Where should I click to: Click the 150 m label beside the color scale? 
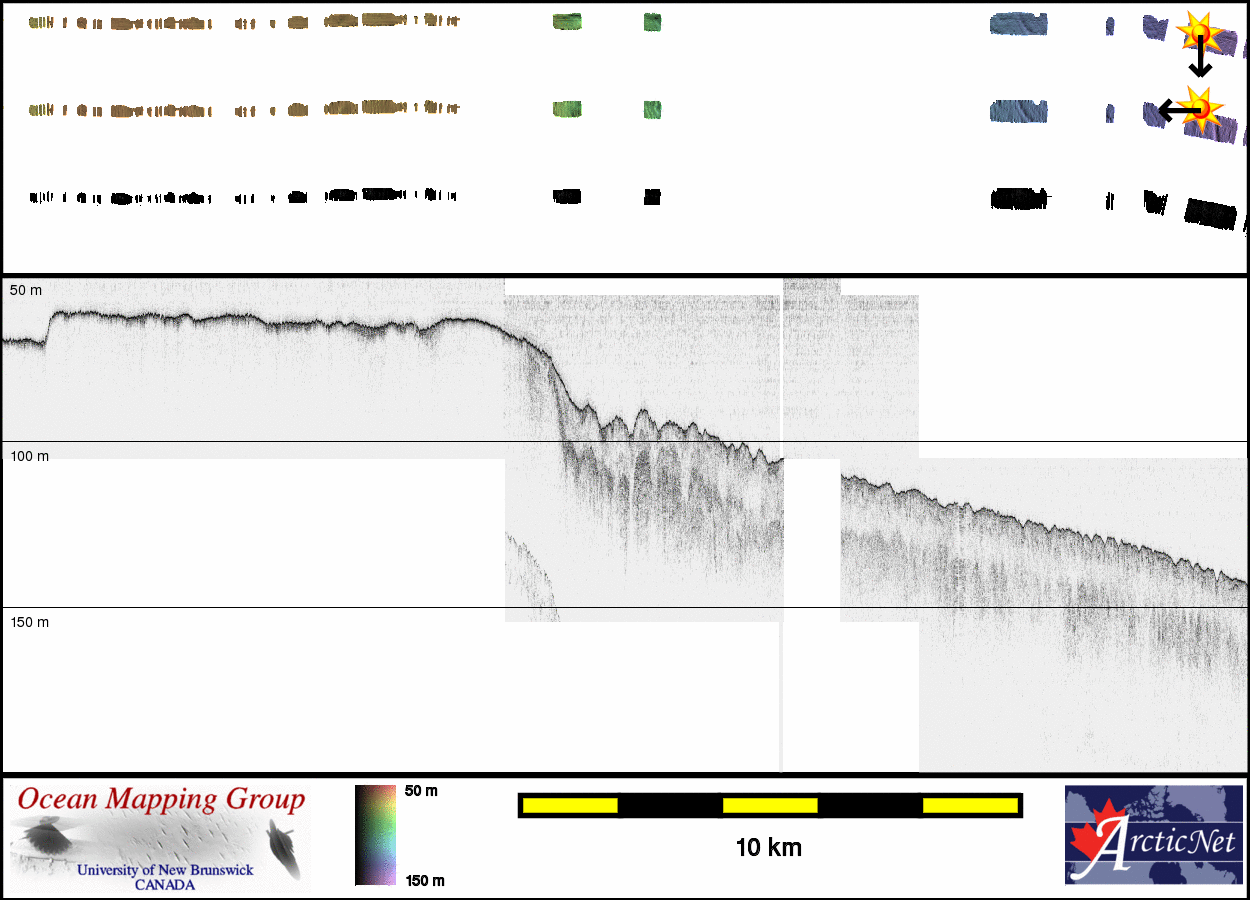point(424,880)
